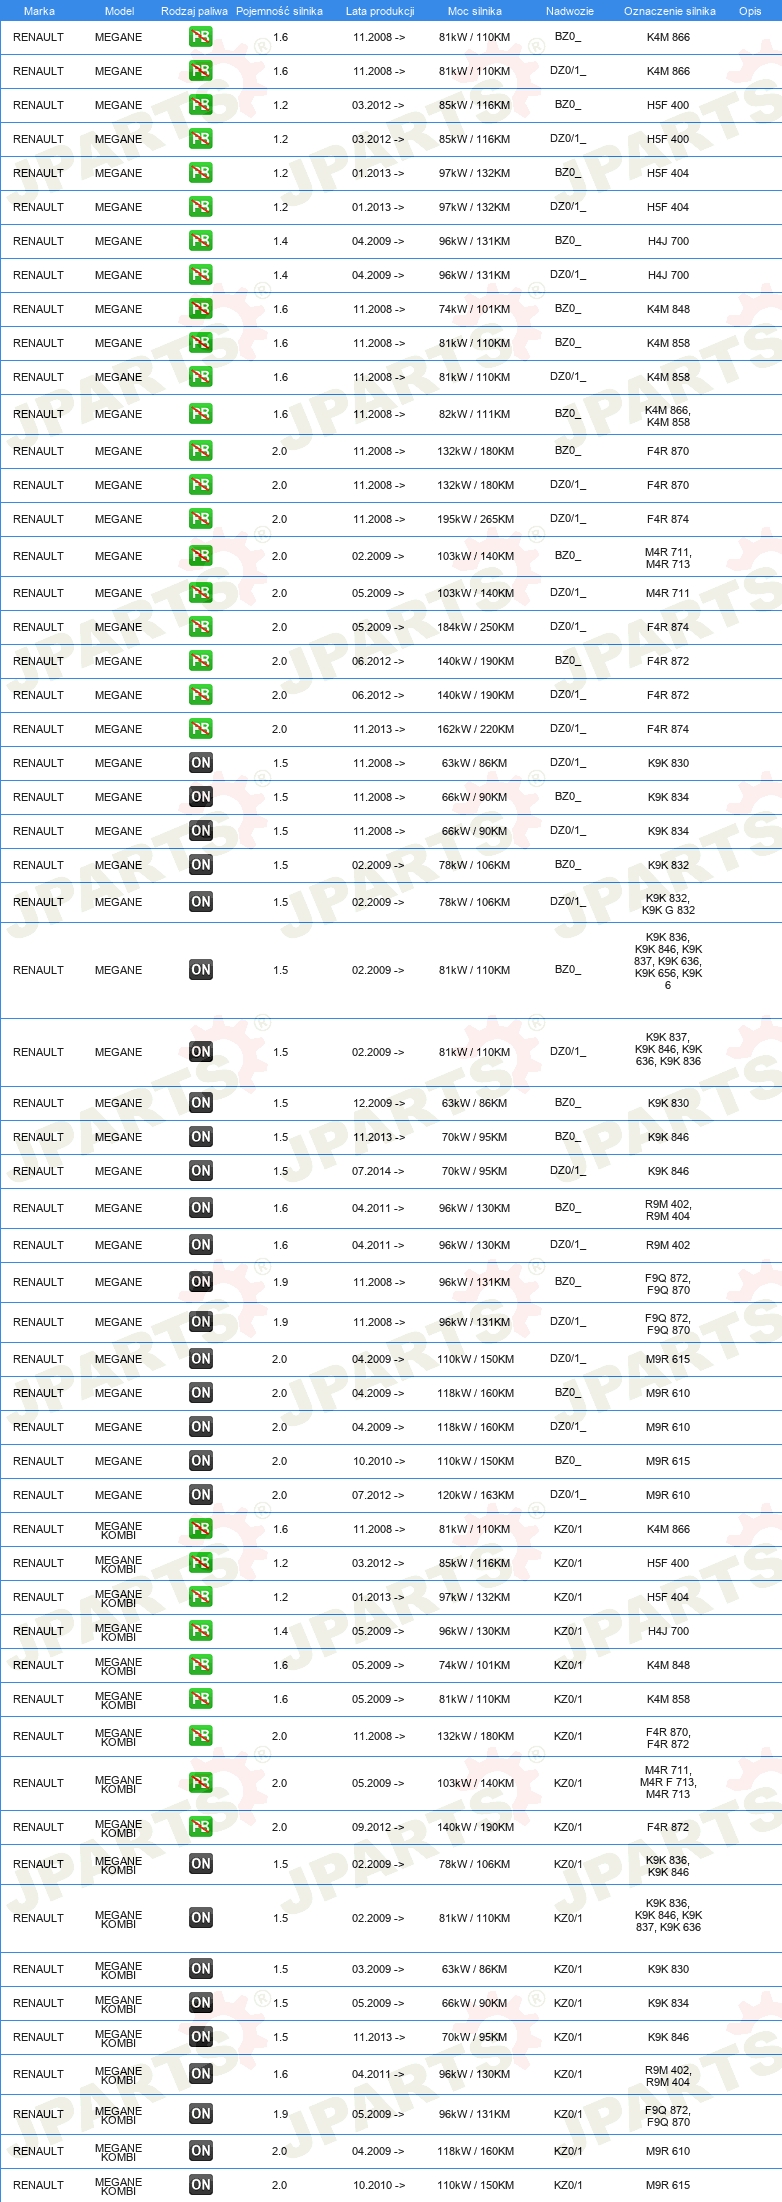Screen dimensions: 782x2202
Task: Click diesel ON icon in MEGANE DZ0/1_ R9M 402 row
Action: point(200,1245)
